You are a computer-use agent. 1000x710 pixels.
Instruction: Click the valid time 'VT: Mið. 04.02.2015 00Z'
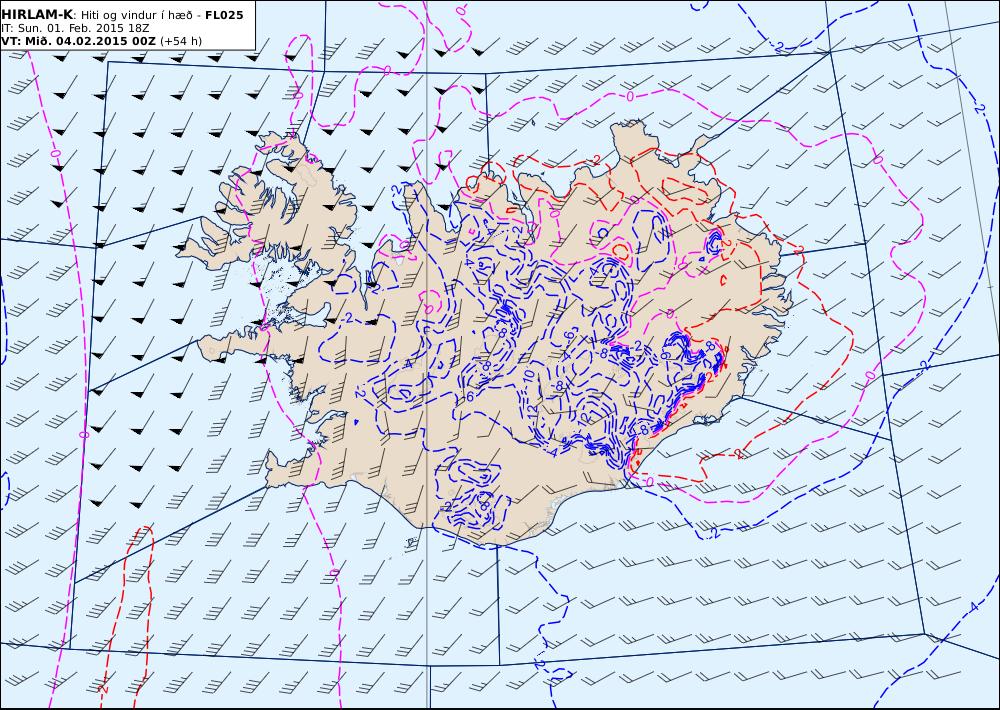78,41
